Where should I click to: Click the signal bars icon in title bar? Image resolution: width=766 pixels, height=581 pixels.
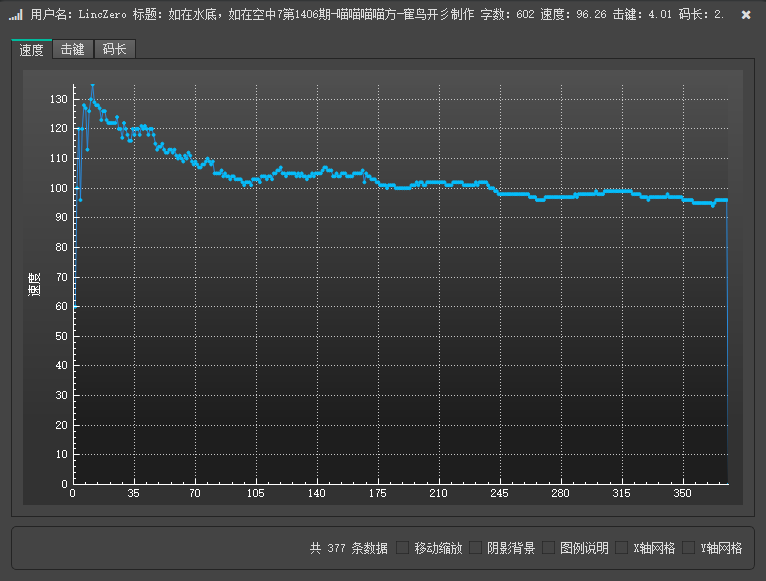click(16, 15)
